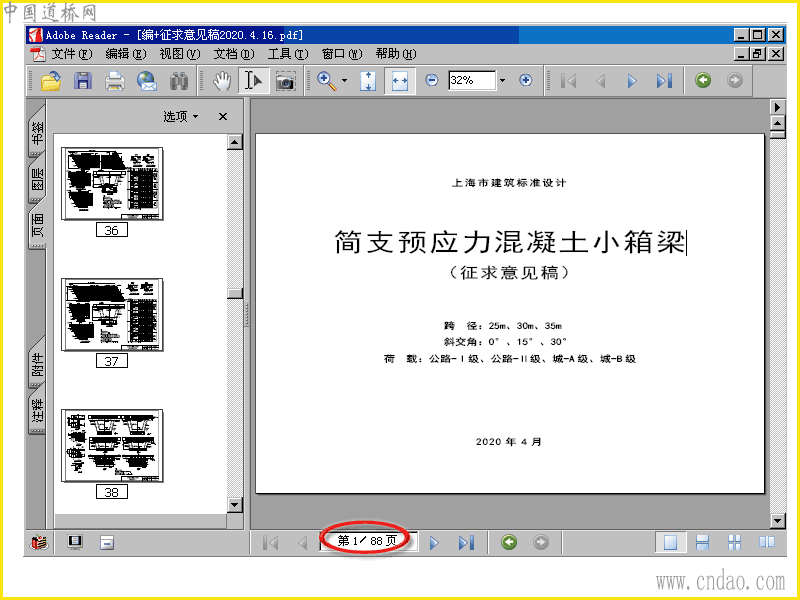Go to first page in status bar

tap(270, 542)
